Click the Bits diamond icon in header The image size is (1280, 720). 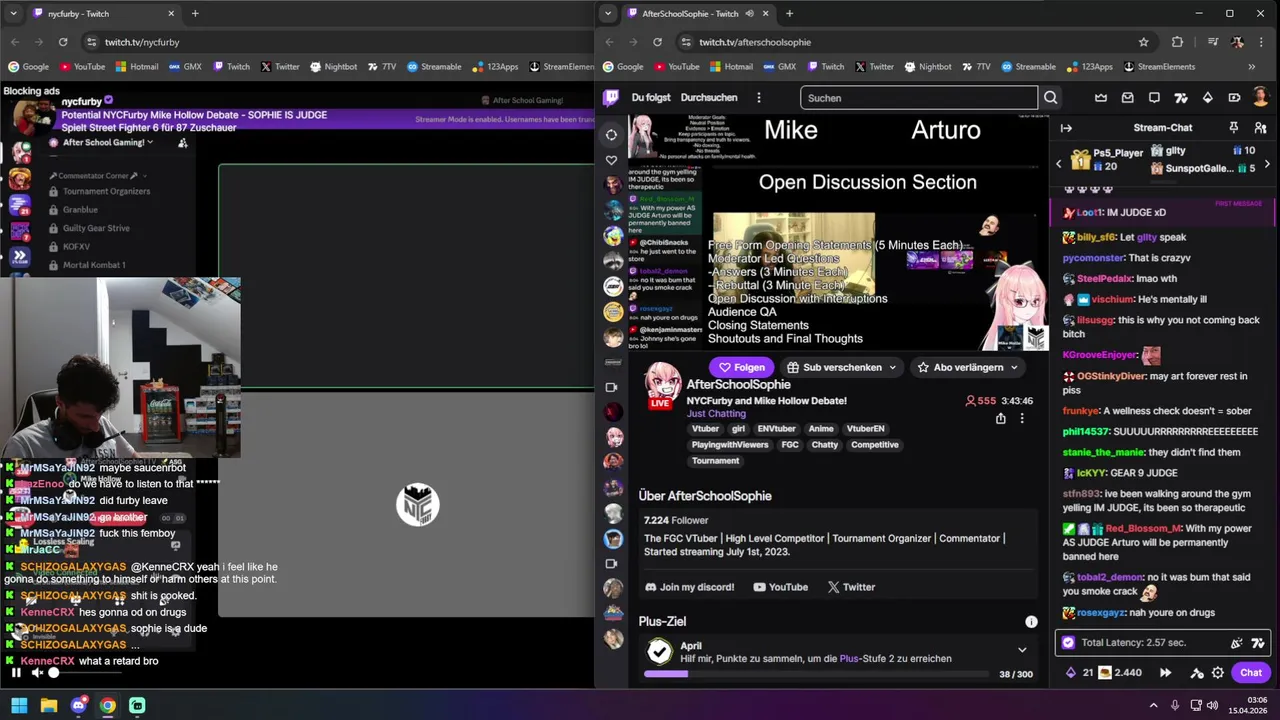(x=1207, y=98)
